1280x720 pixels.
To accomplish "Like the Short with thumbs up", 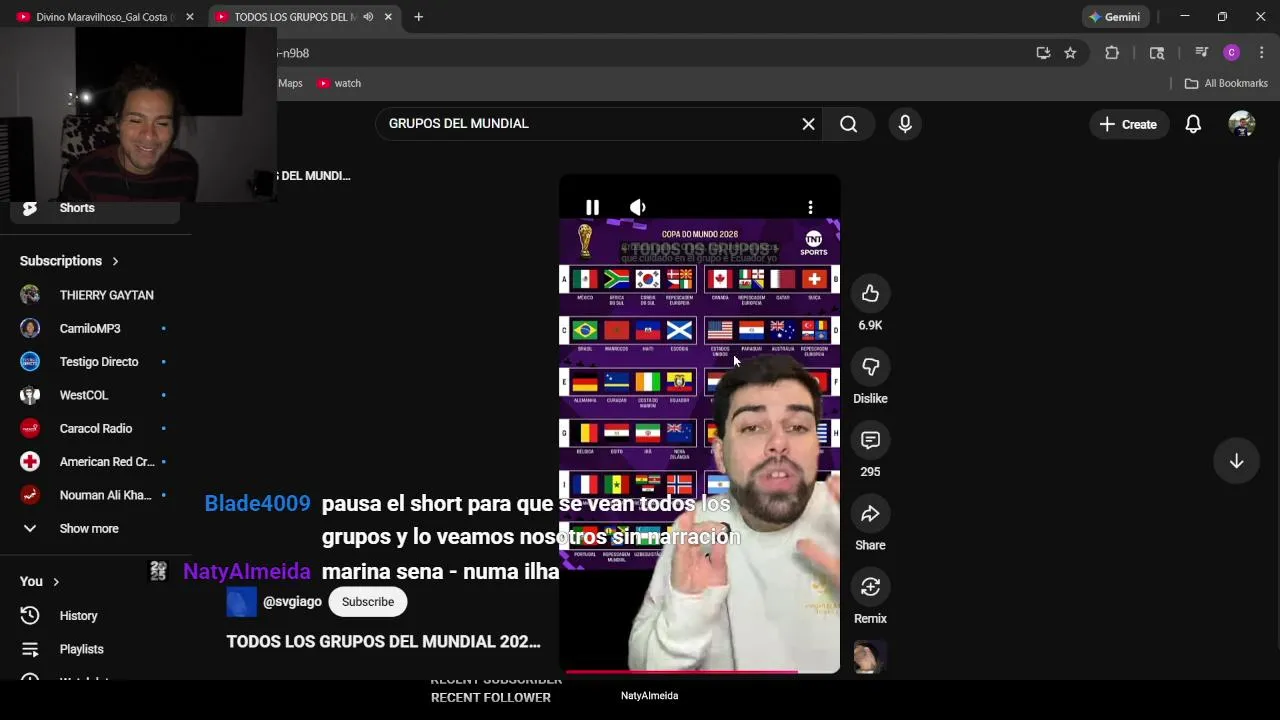I will (870, 293).
